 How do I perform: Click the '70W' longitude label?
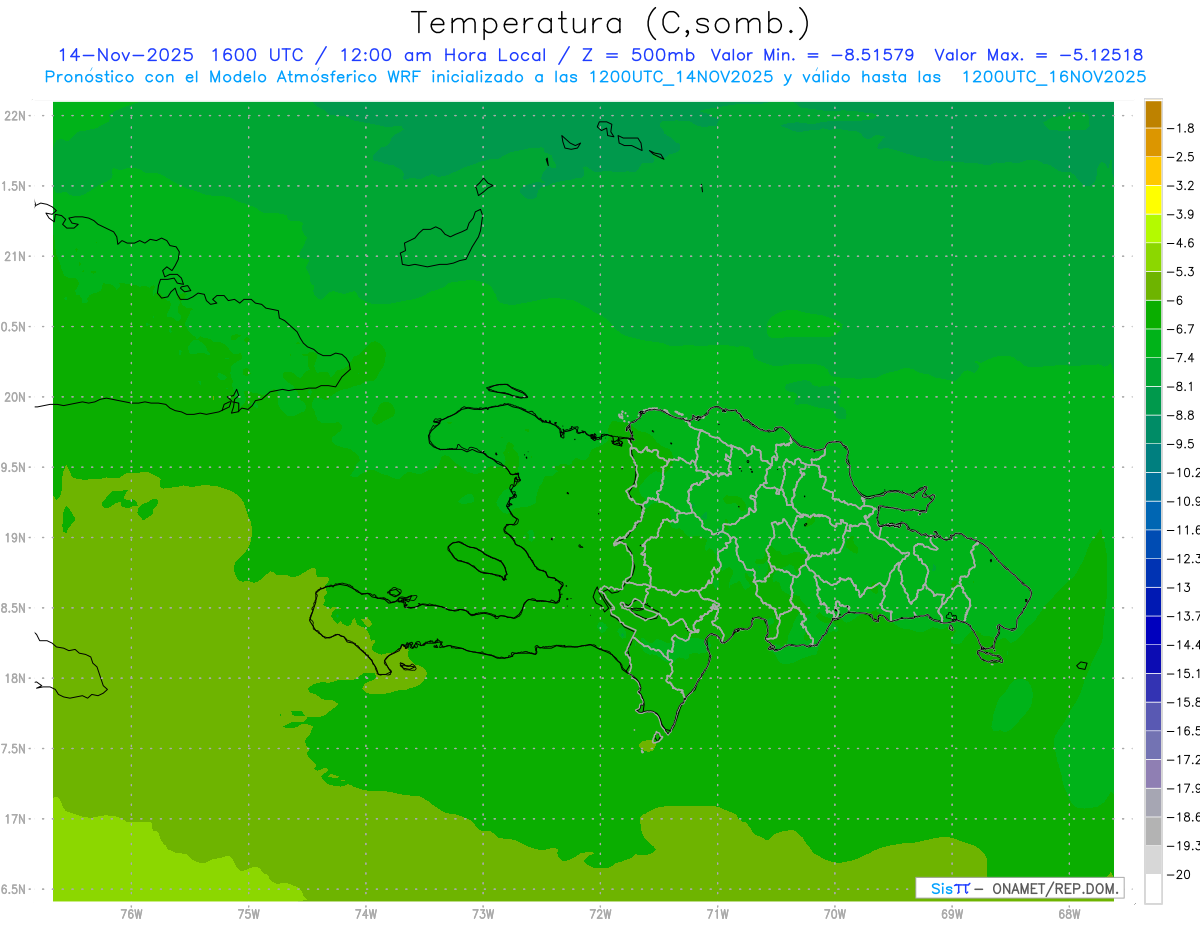pyautogui.click(x=835, y=913)
